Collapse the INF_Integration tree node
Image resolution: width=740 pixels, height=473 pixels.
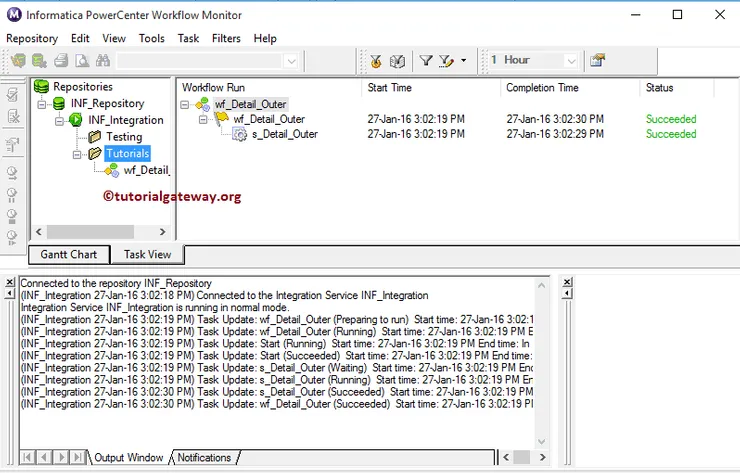point(59,121)
